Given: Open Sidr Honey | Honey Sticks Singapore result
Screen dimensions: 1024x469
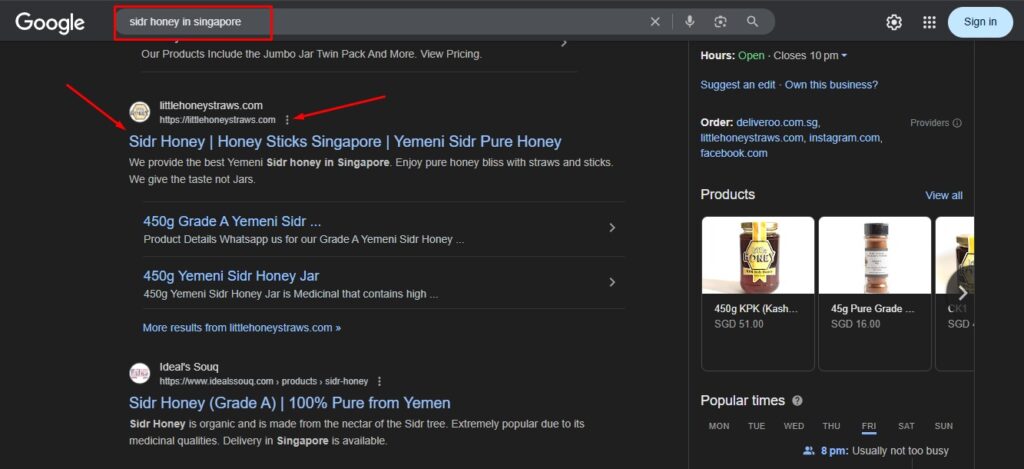Looking at the screenshot, I should pyautogui.click(x=345, y=142).
